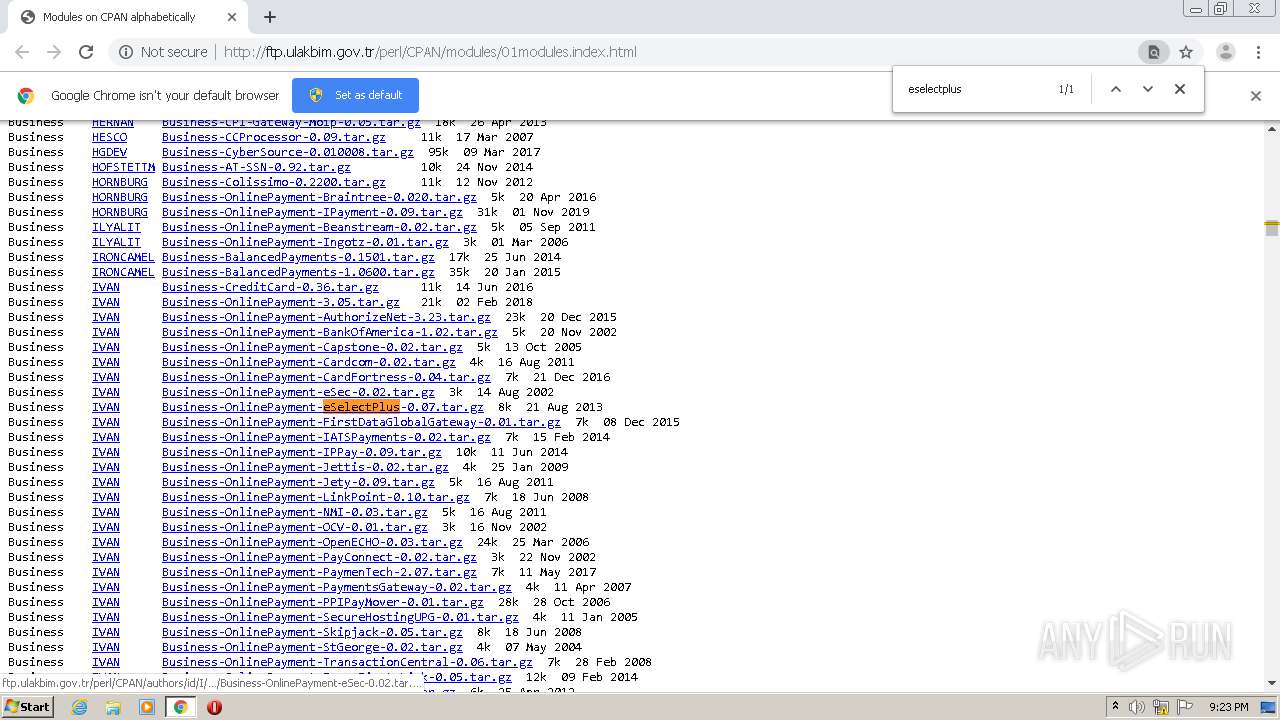The height and width of the screenshot is (720, 1280).
Task: Open Business-OnlinePayment-OpenECHO-0.03.tar.gz link
Action: [x=312, y=542]
